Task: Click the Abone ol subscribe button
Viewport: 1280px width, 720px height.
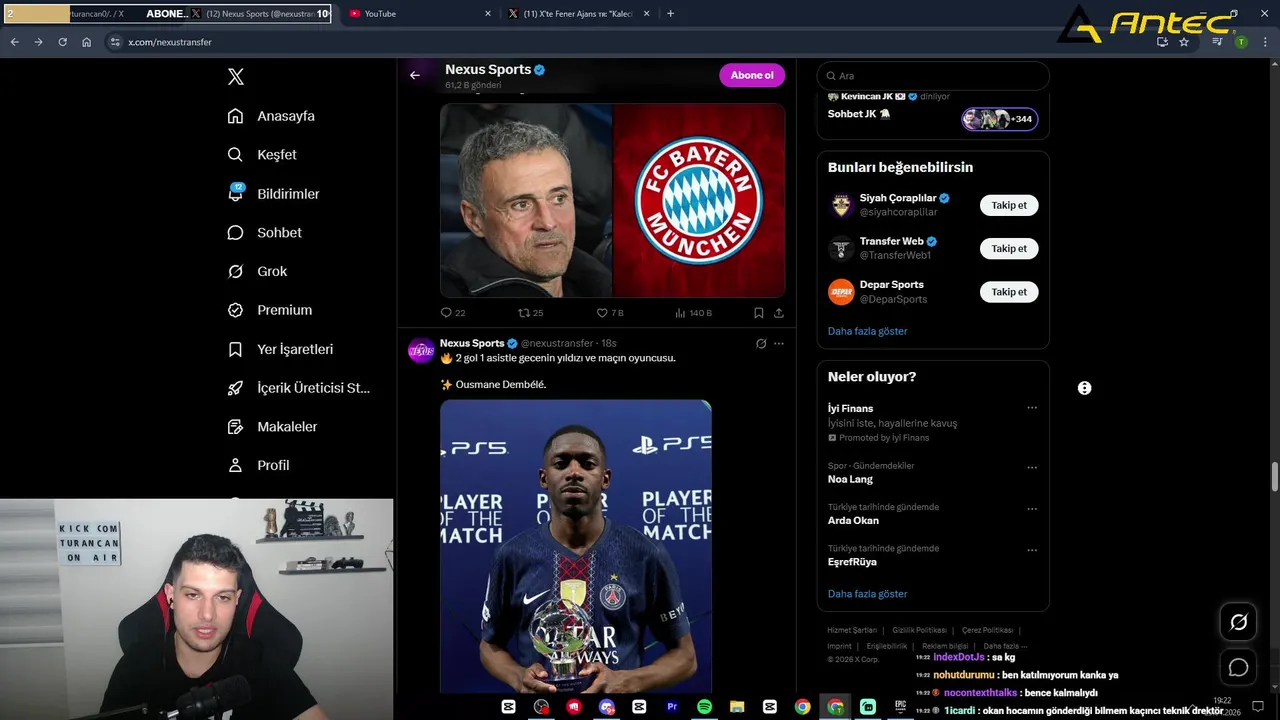Action: 752,75
